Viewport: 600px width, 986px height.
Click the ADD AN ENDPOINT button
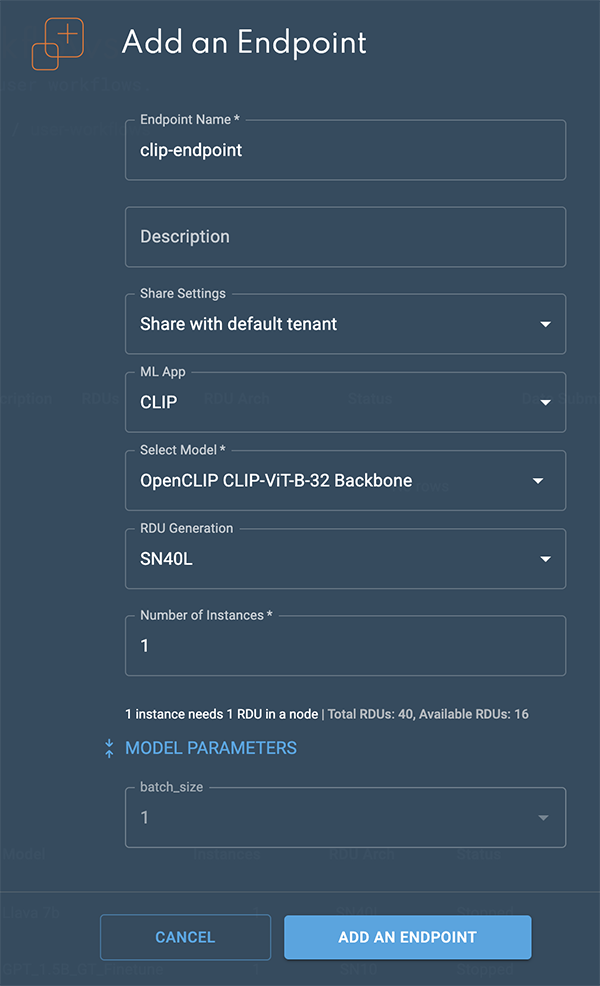pos(407,937)
